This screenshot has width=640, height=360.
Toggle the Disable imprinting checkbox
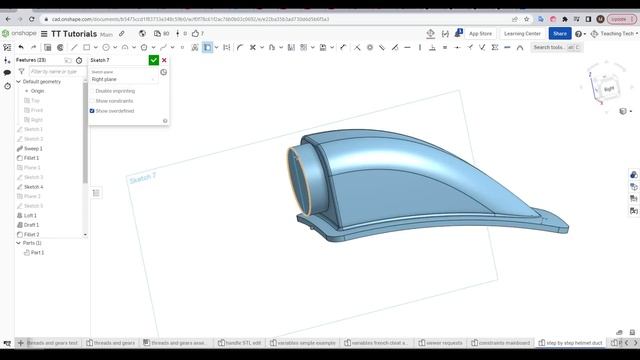[x=92, y=91]
